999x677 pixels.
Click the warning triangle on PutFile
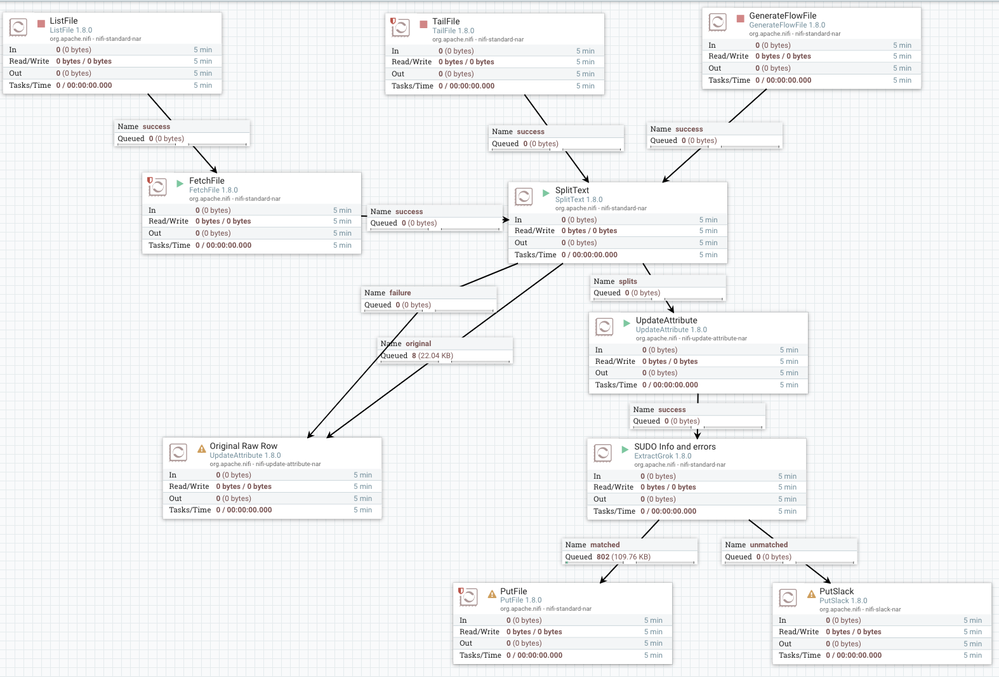[x=492, y=594]
